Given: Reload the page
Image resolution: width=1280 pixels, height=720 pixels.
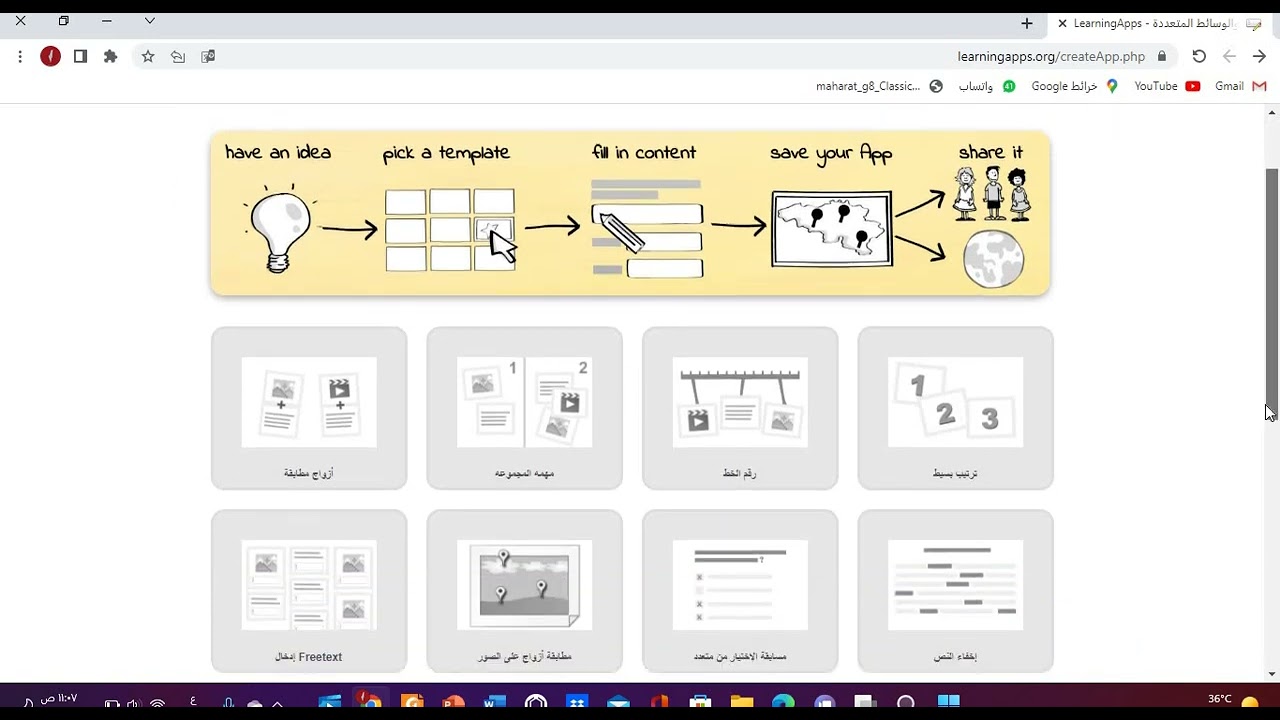Looking at the screenshot, I should 1199,57.
